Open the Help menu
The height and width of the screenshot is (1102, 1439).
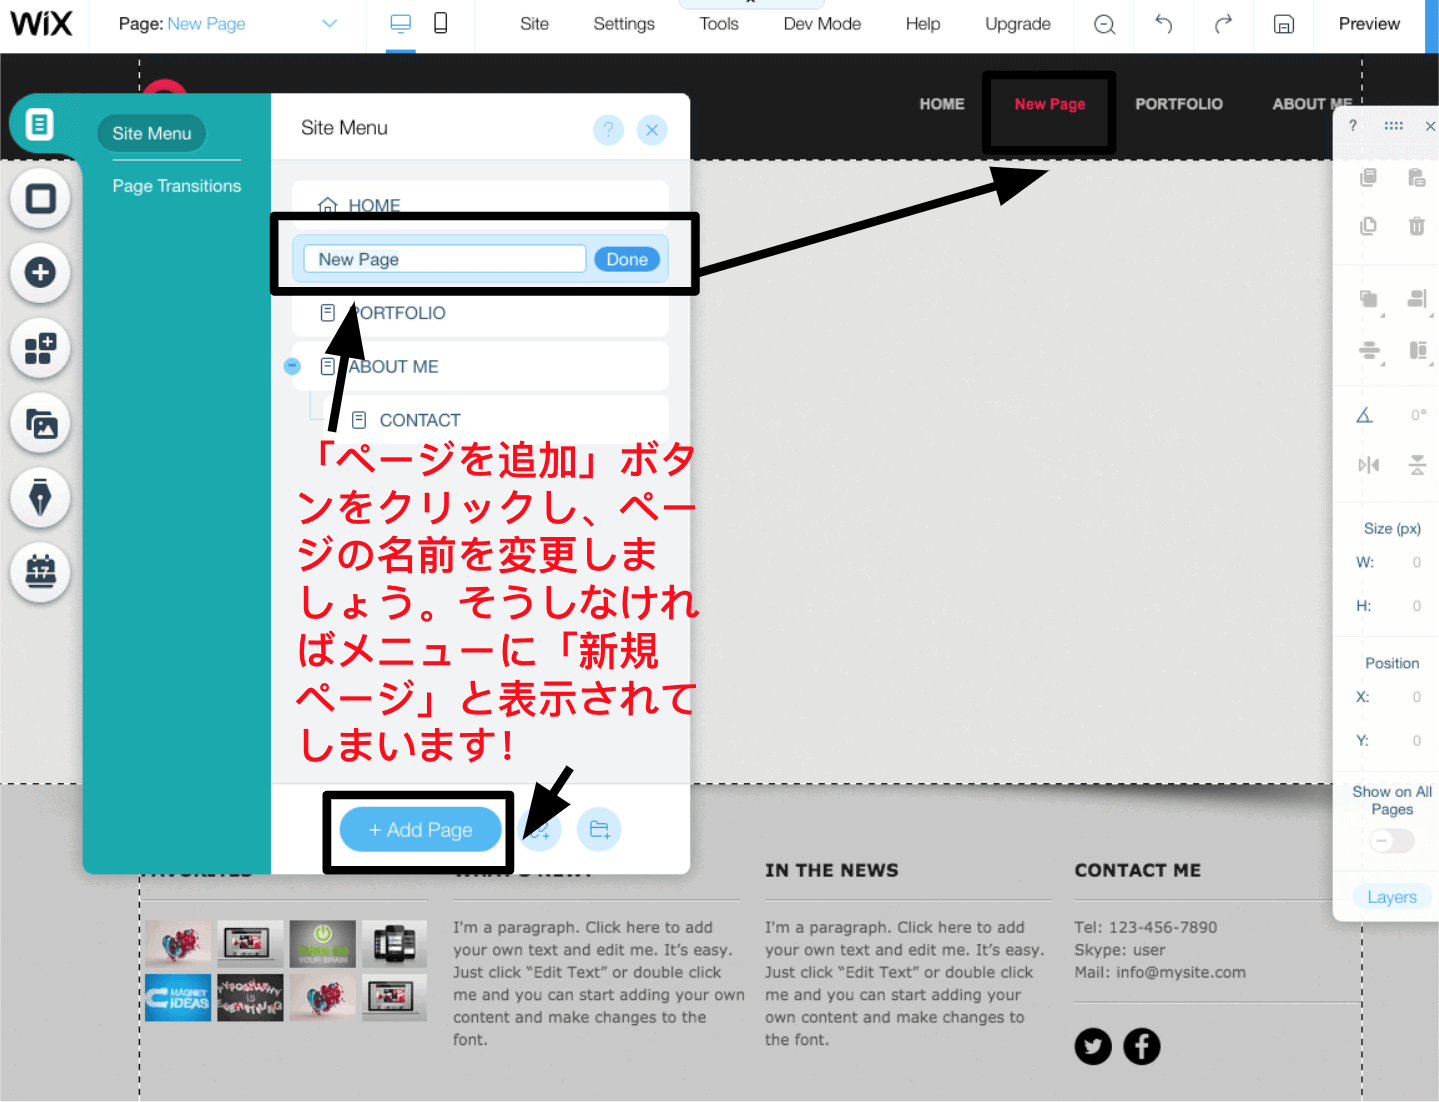click(923, 24)
